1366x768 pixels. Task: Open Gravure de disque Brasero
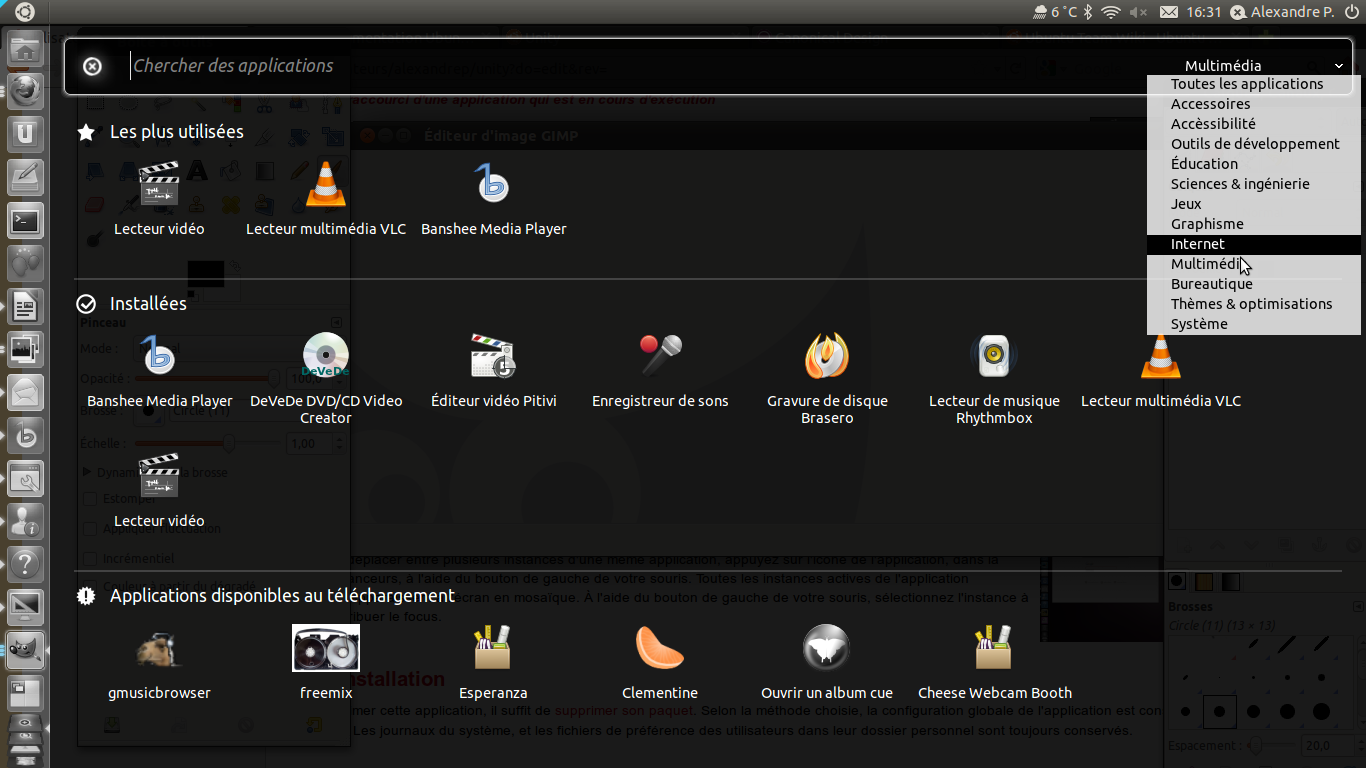827,357
